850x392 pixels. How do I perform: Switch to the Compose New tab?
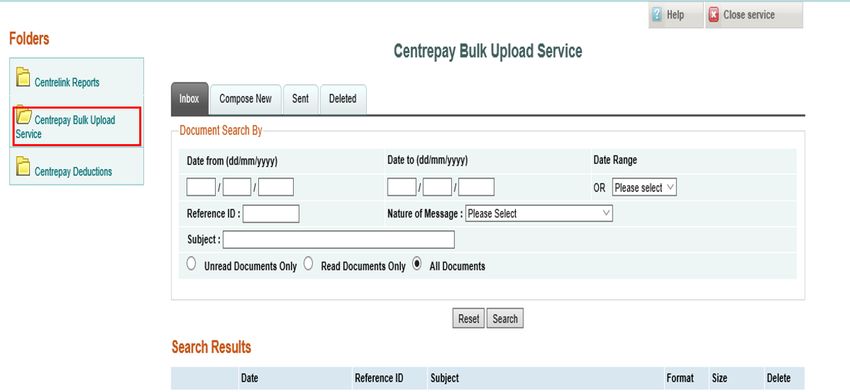click(246, 99)
